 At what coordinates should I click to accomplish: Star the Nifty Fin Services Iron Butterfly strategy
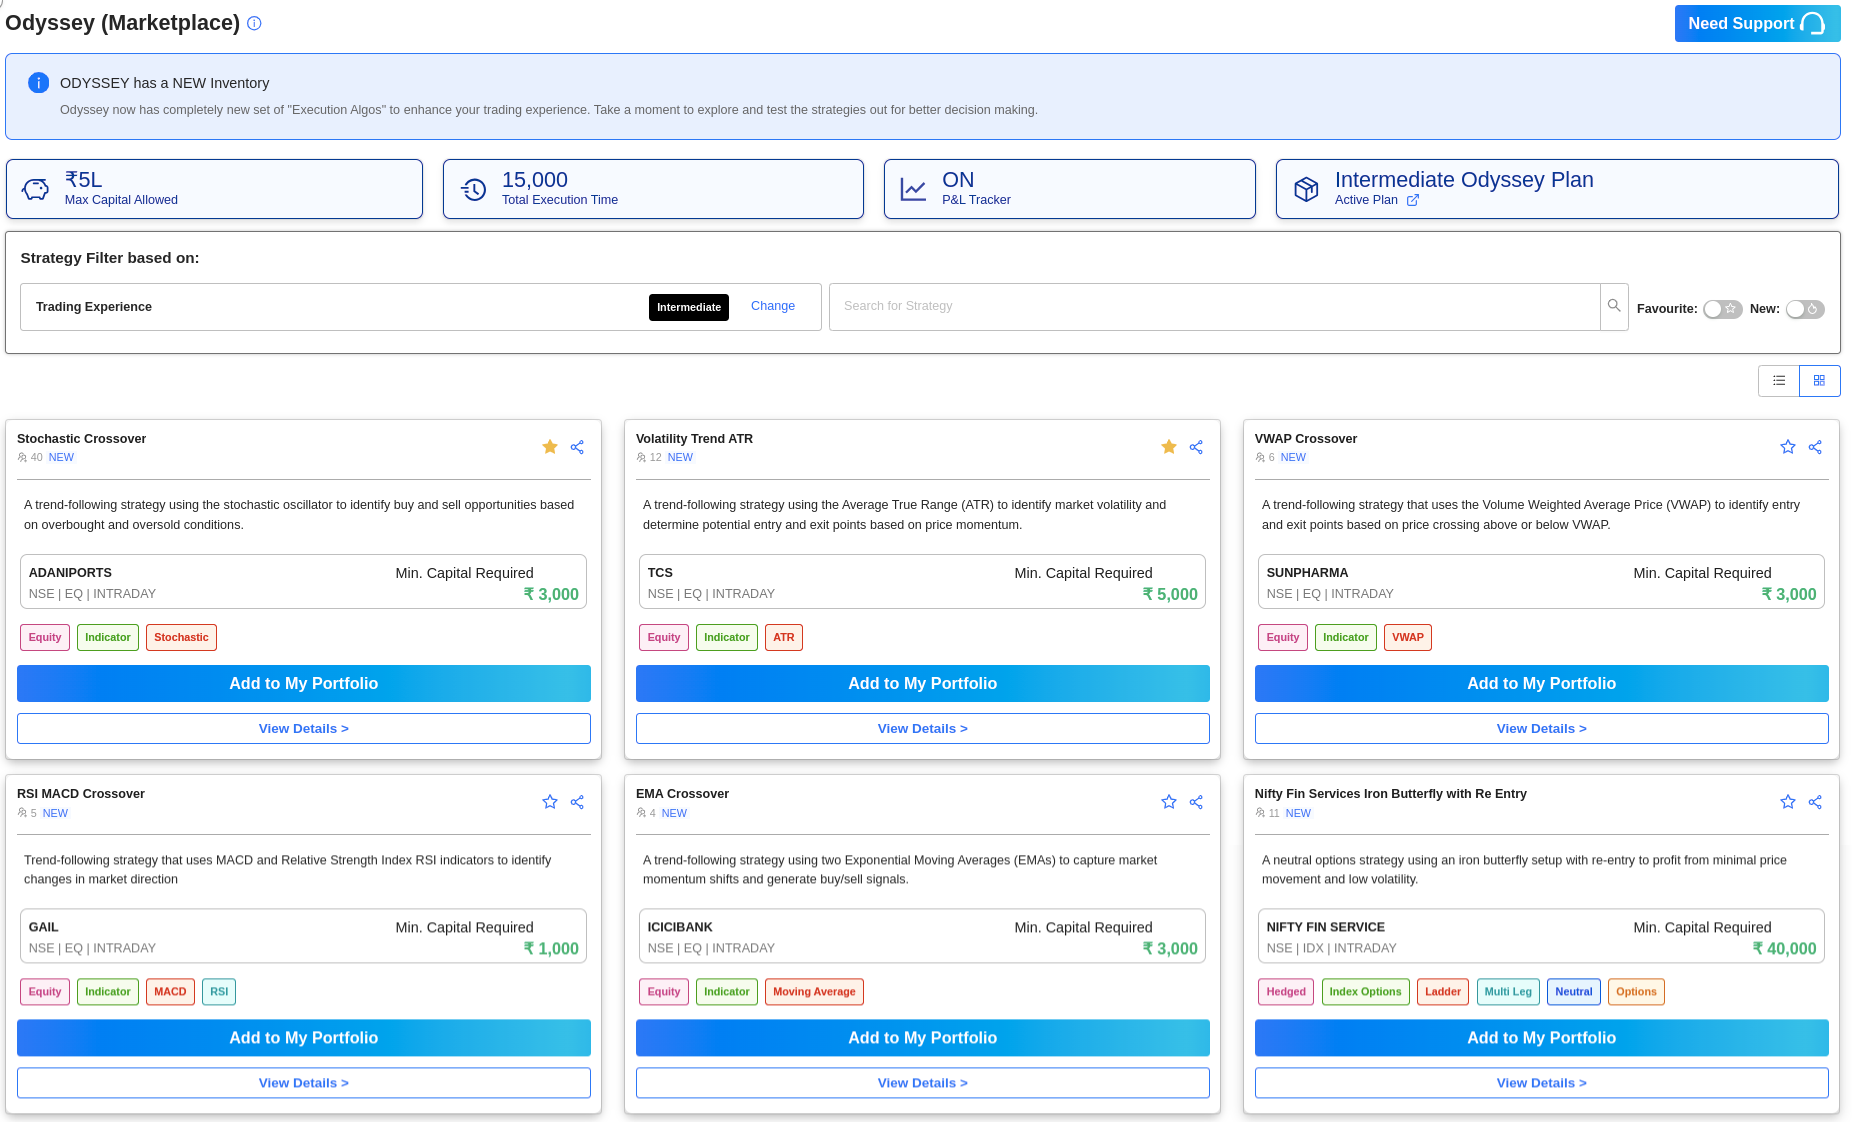[x=1788, y=802]
